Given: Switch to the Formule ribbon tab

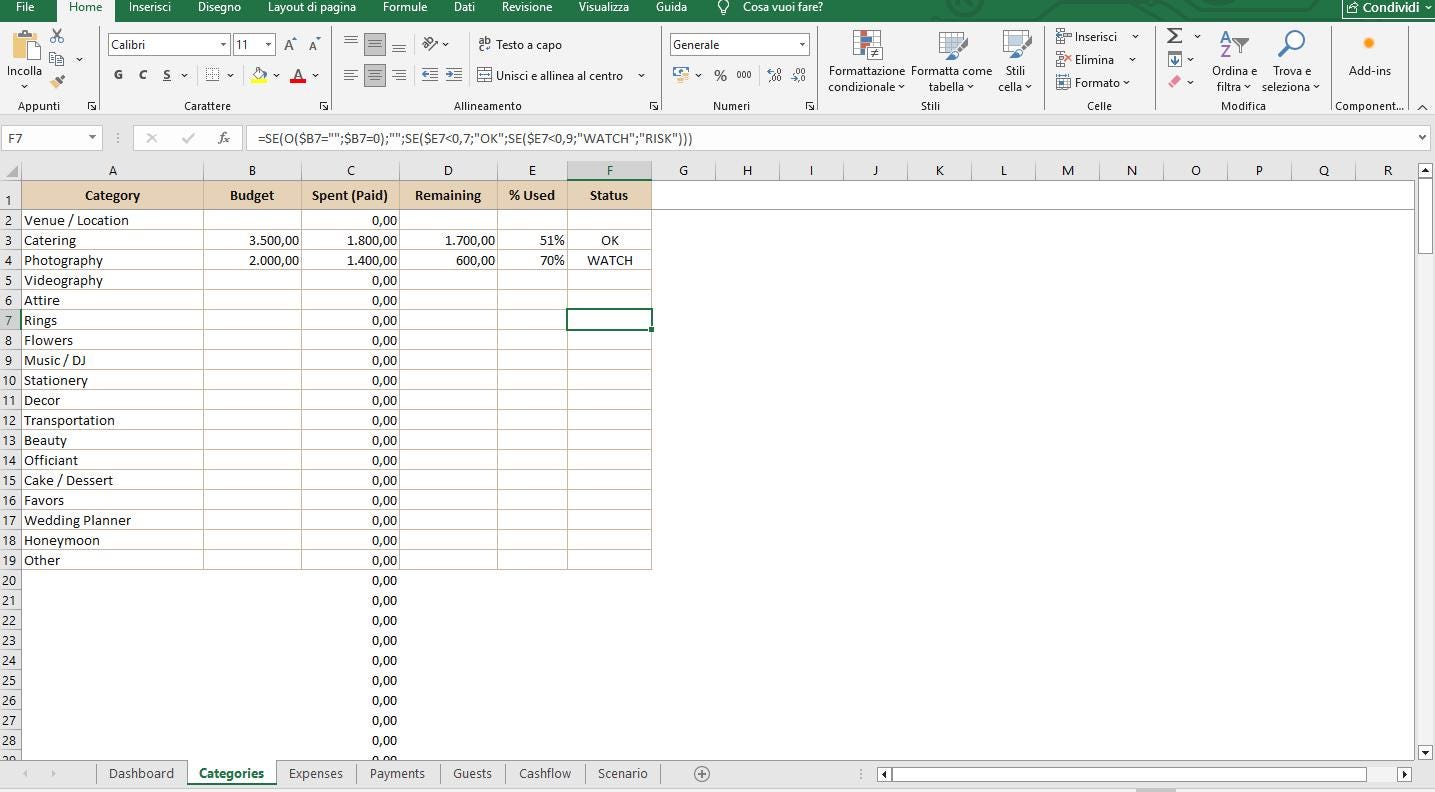Looking at the screenshot, I should click(x=404, y=8).
